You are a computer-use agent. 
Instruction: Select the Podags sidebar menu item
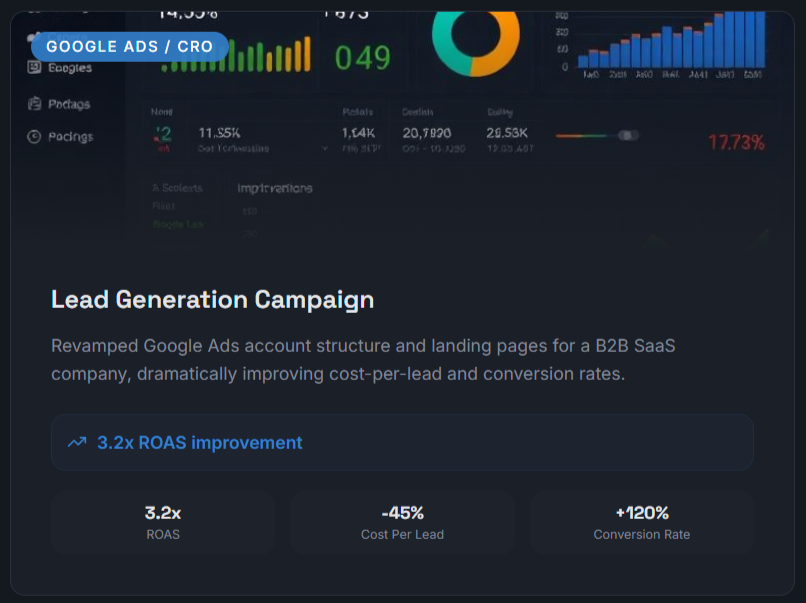click(68, 104)
